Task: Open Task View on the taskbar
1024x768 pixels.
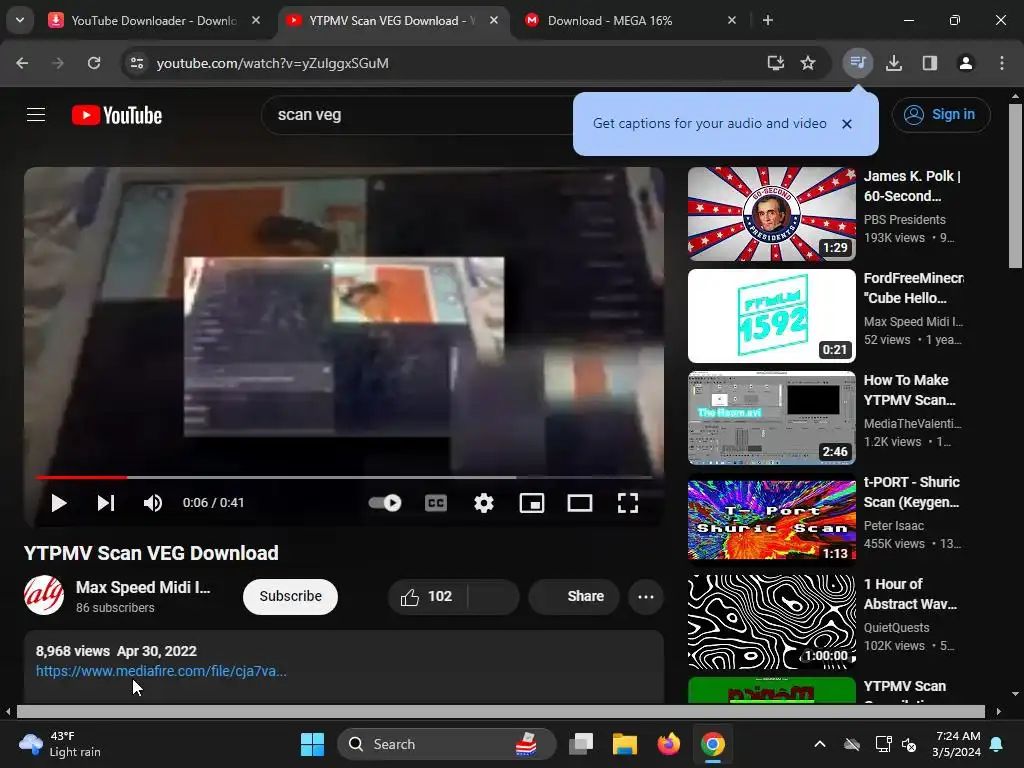Action: (581, 744)
